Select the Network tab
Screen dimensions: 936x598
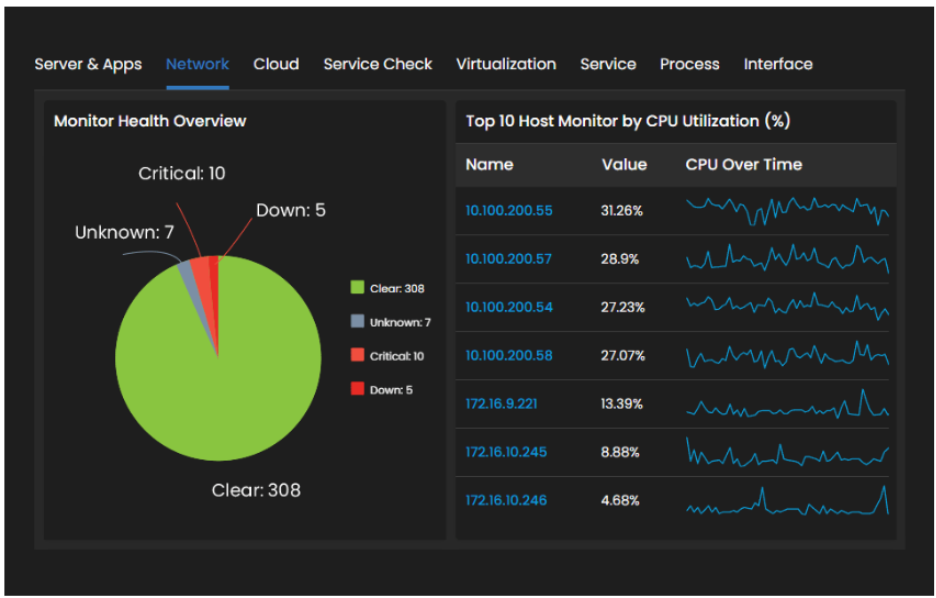coord(198,64)
